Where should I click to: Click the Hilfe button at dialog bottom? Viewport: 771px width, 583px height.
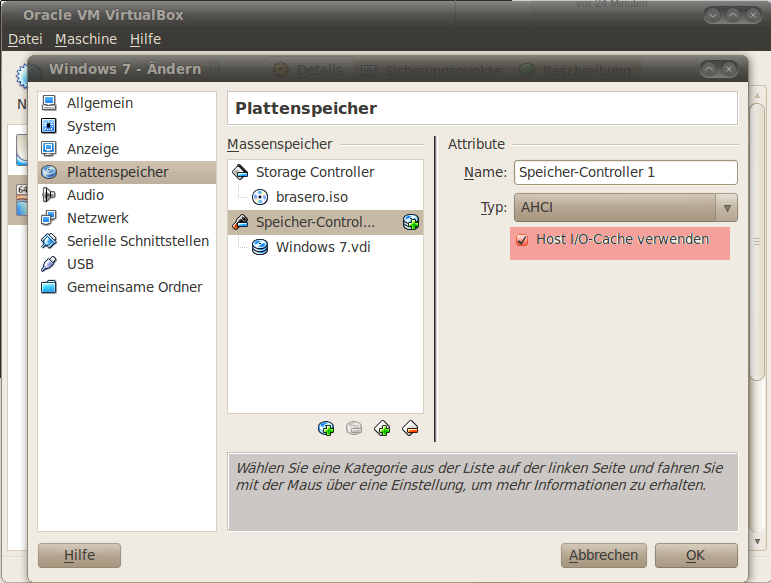coord(79,555)
